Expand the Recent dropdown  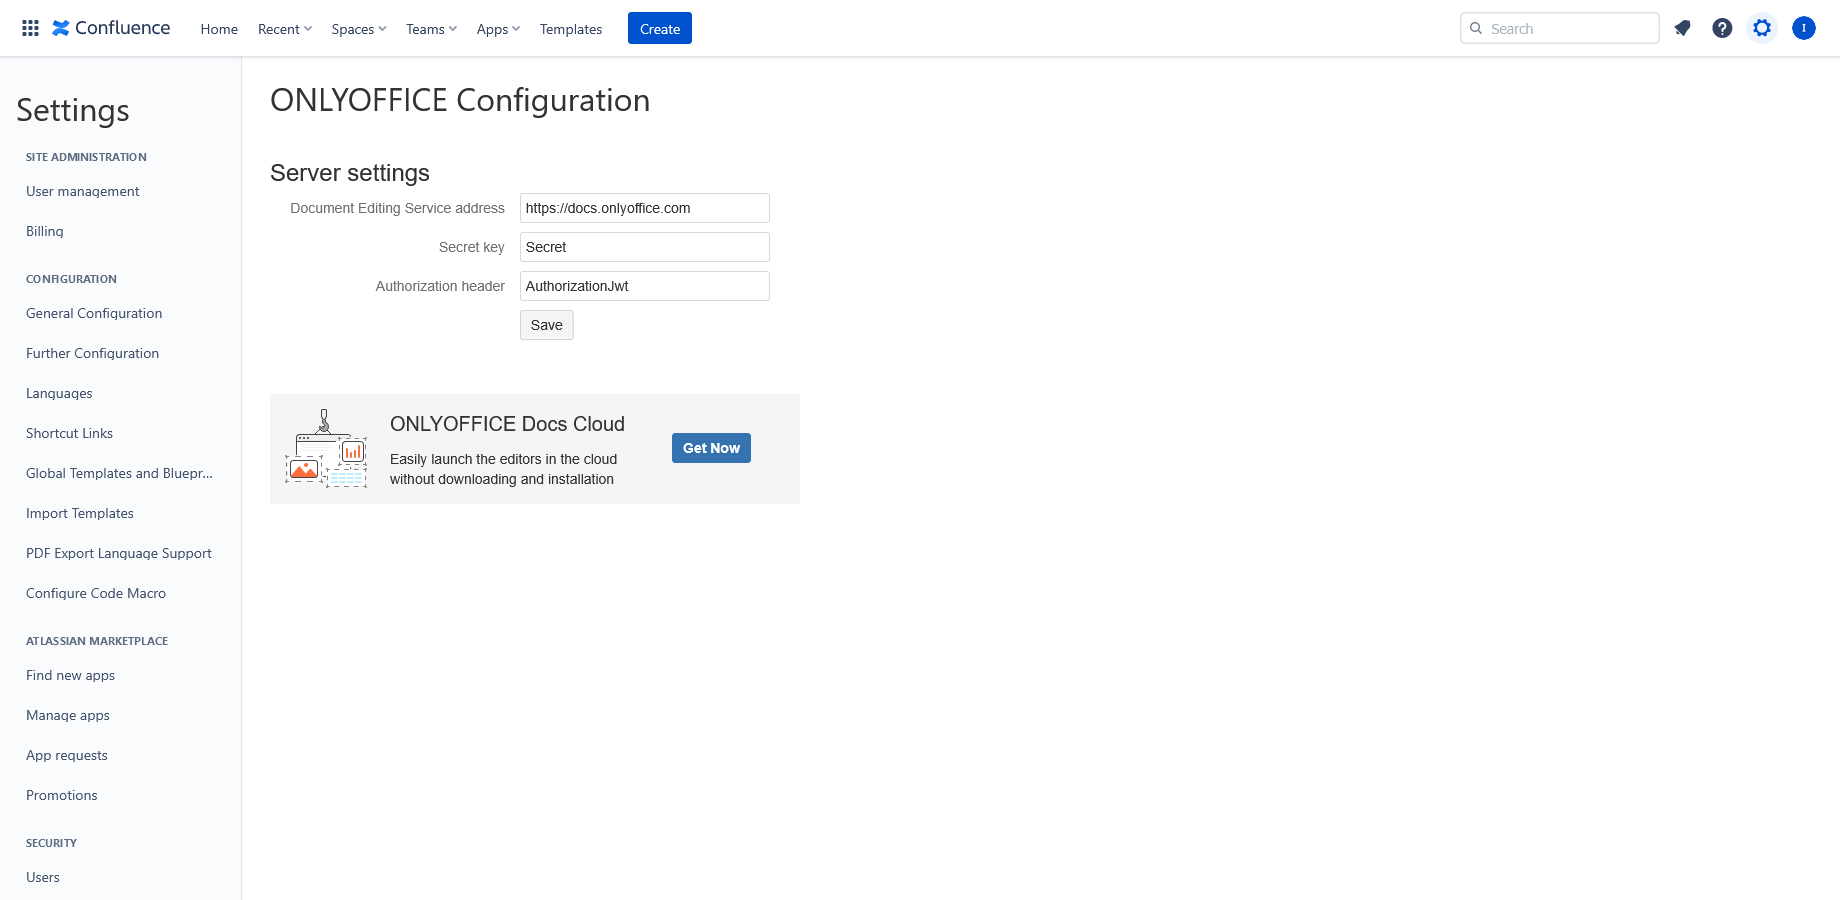(285, 29)
